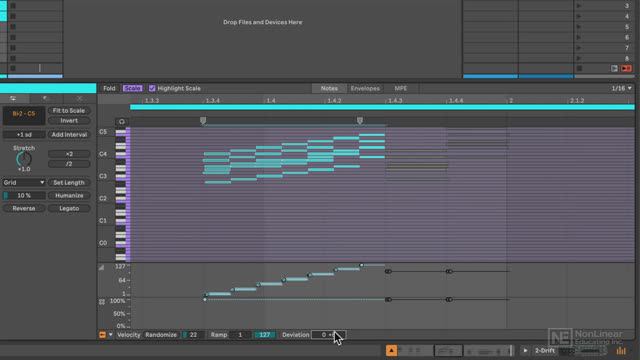Screen dimensions: 640x360
Task: Click the Stretch knob
Action: point(24,159)
